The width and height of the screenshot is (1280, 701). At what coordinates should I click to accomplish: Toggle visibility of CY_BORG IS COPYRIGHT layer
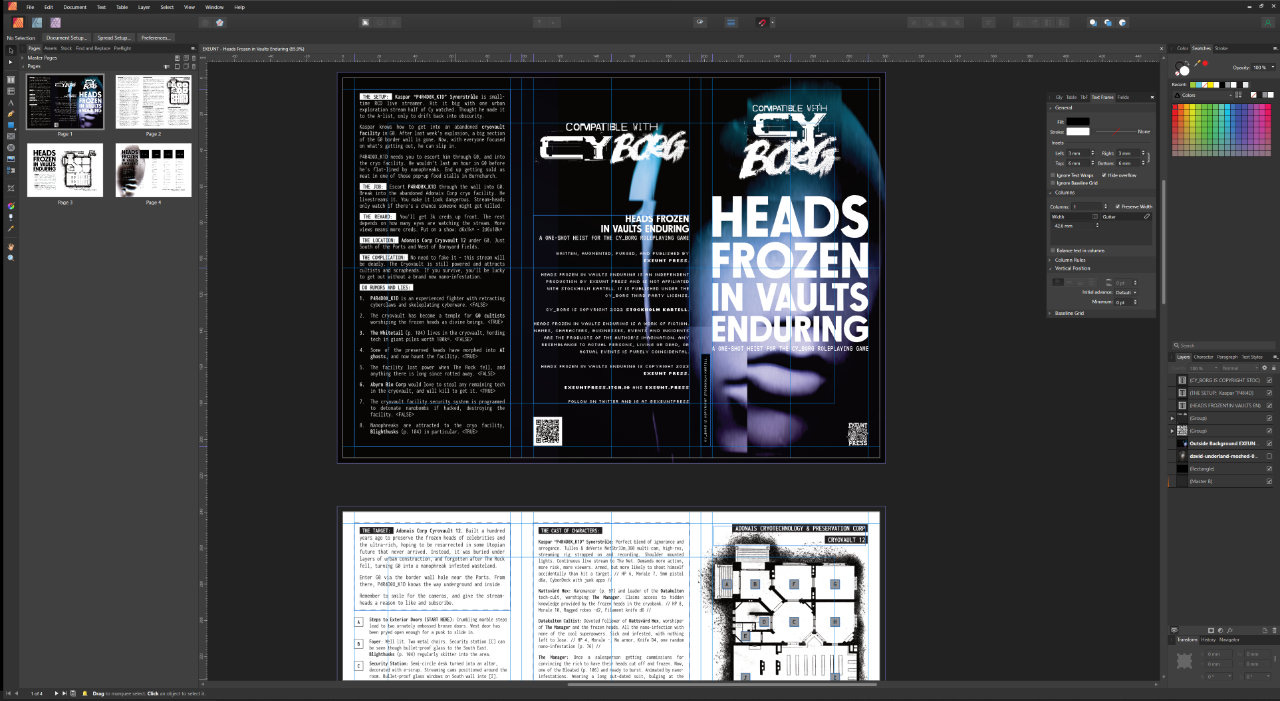click(1269, 380)
